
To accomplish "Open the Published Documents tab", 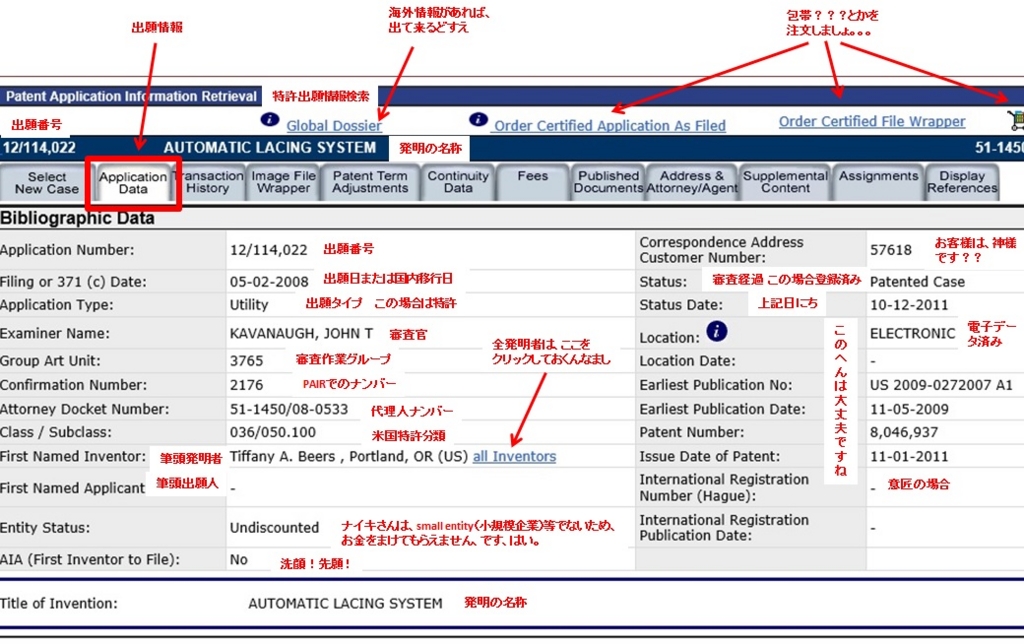I will [607, 182].
